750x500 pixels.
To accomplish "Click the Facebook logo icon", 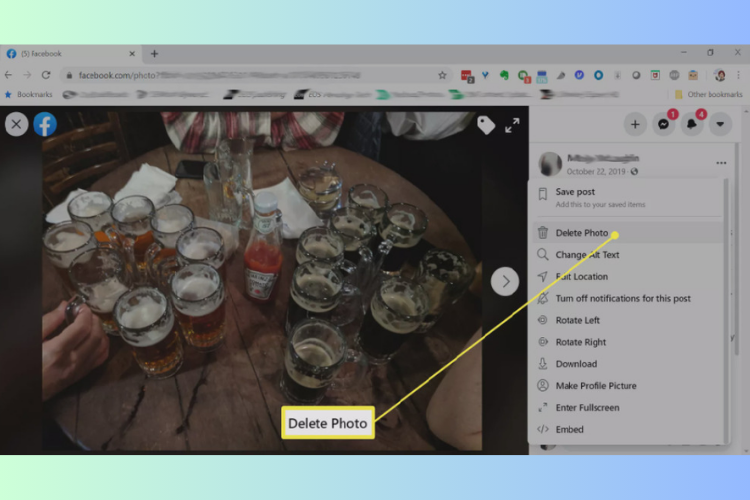I will [x=45, y=124].
